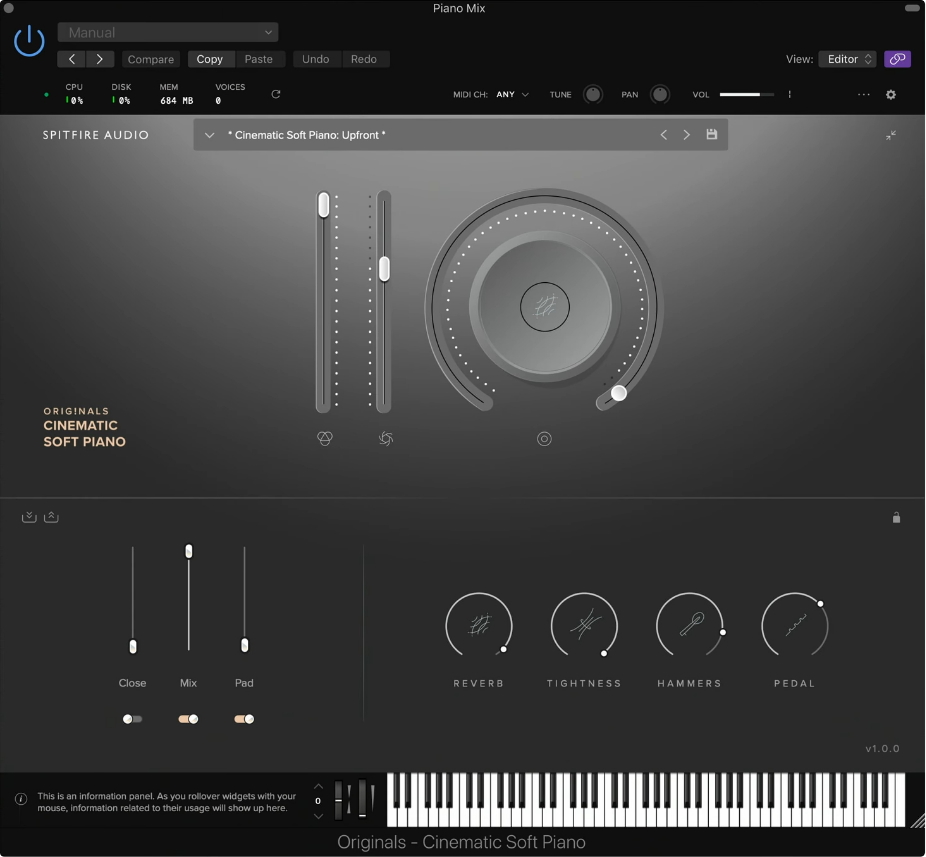Image resolution: width=926 pixels, height=857 pixels.
Task: Open the MIDI channel ANY dropdown
Action: click(x=511, y=95)
